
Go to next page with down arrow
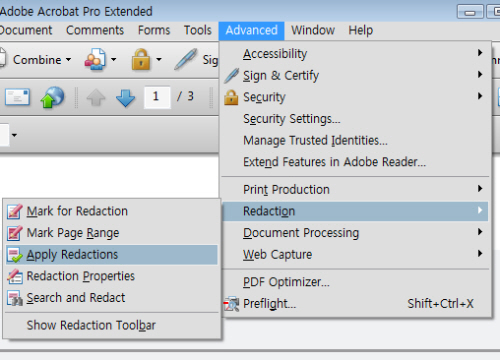click(x=126, y=98)
